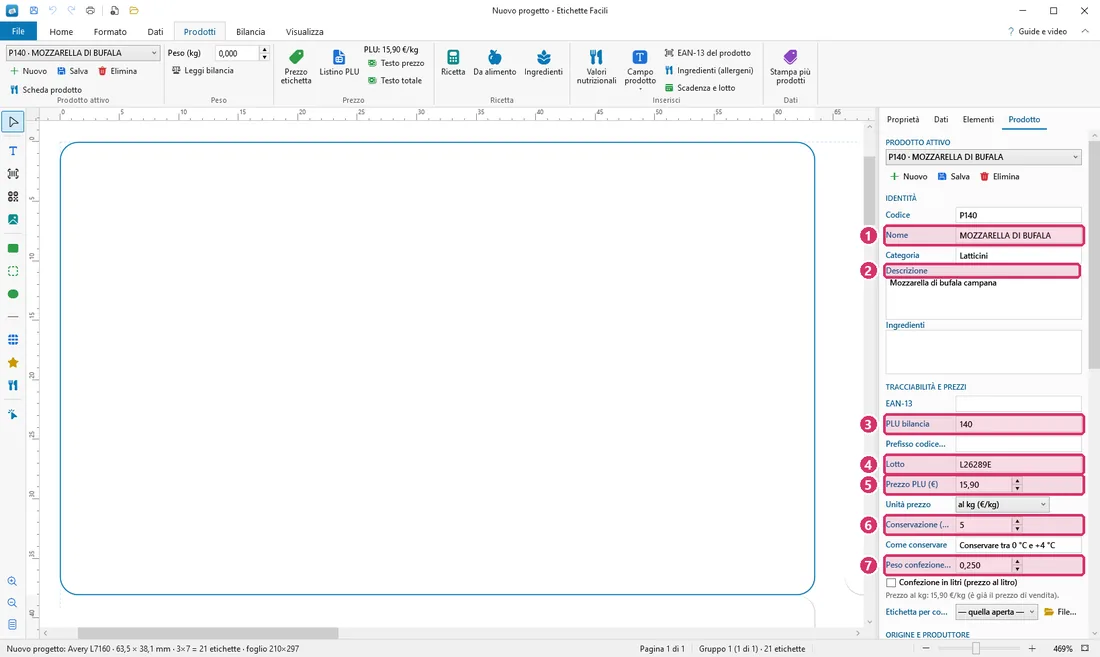Pick the Text tool in left toolbar
Screen dimensions: 1100x657
pyautogui.click(x=13, y=151)
